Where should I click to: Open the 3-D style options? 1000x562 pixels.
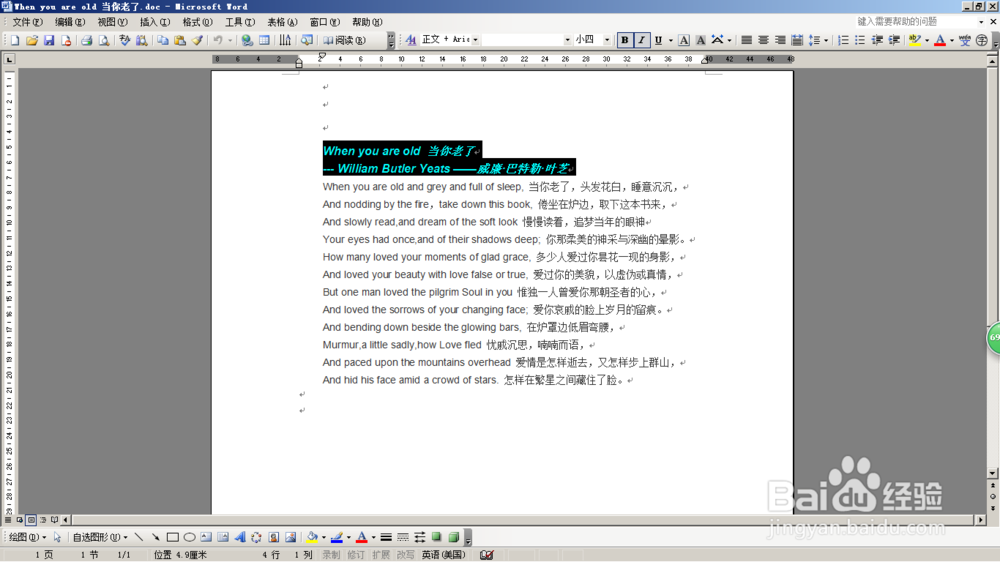(454, 537)
